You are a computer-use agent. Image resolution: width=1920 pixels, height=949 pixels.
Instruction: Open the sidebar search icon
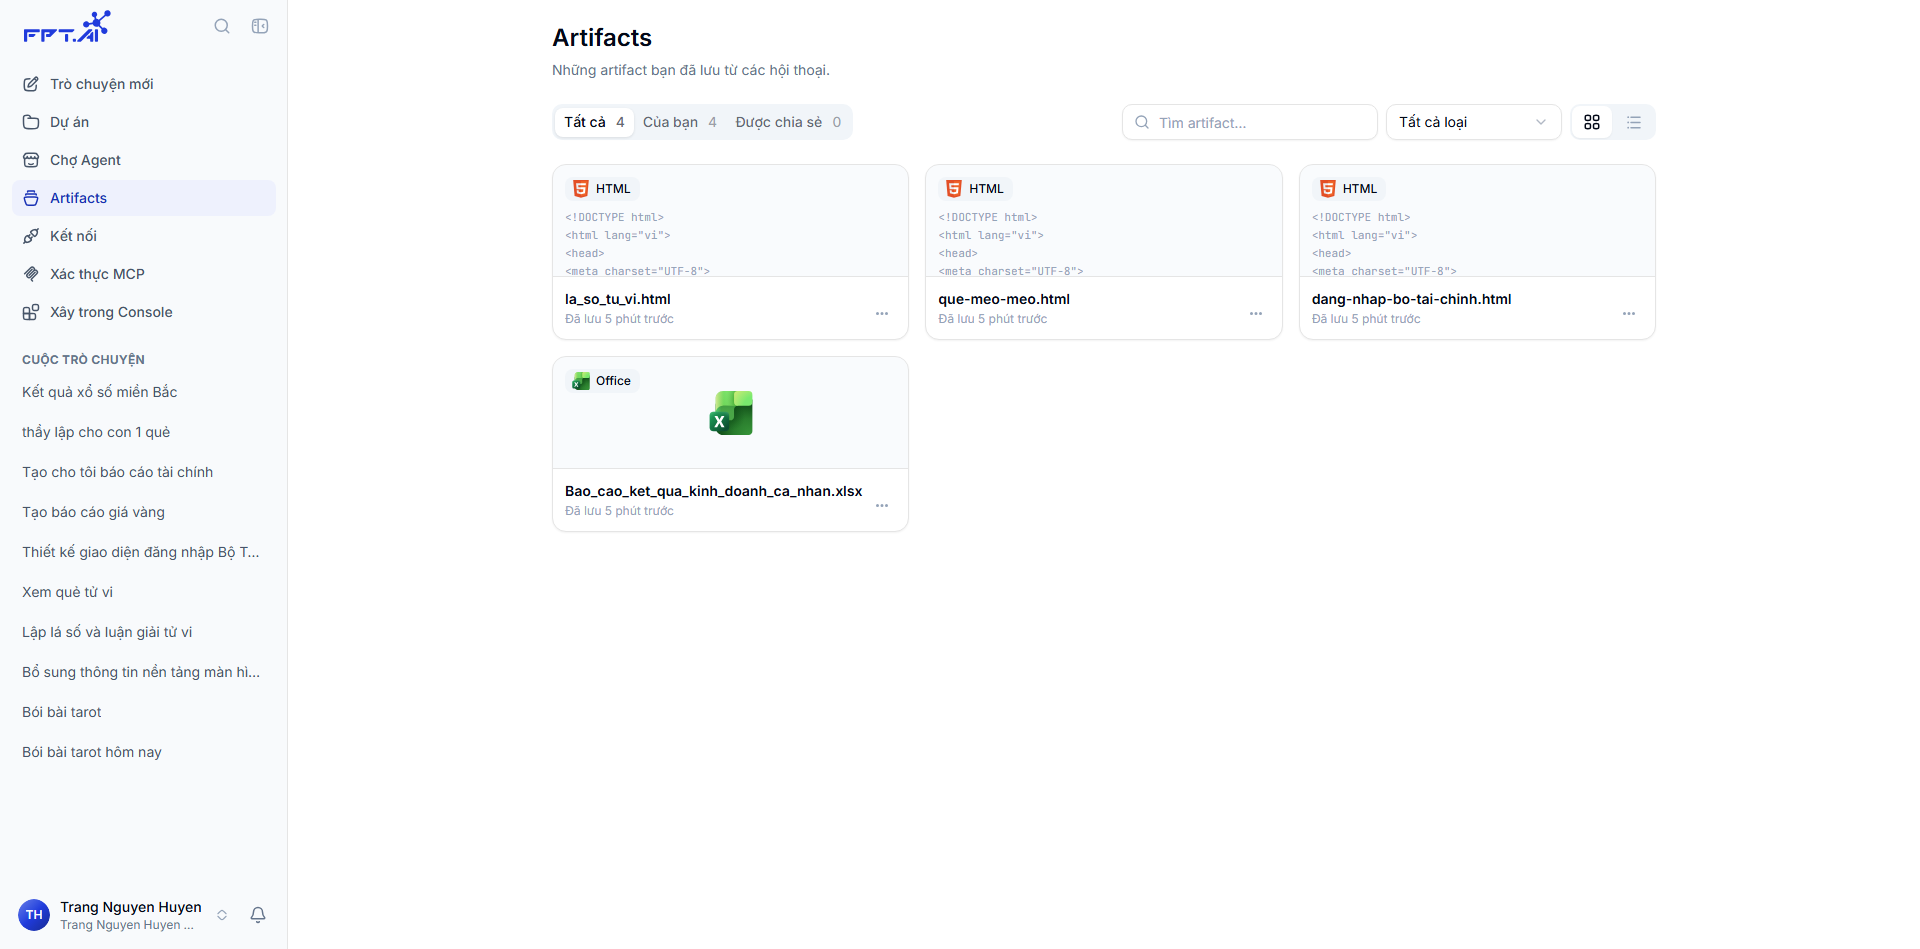(x=222, y=26)
